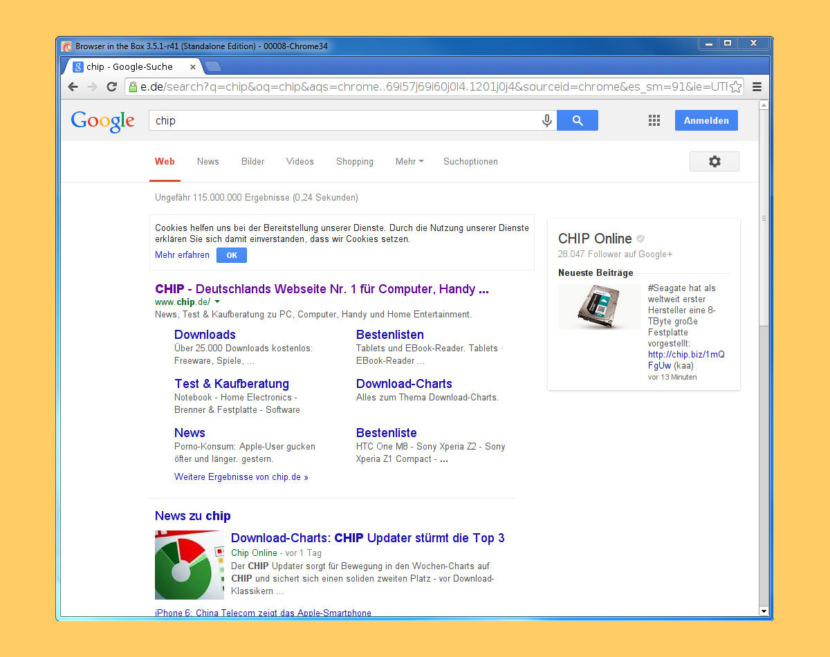Screen dimensions: 830x657
Task: Expand the Mehr dropdown in the results toolbar
Action: 407,161
